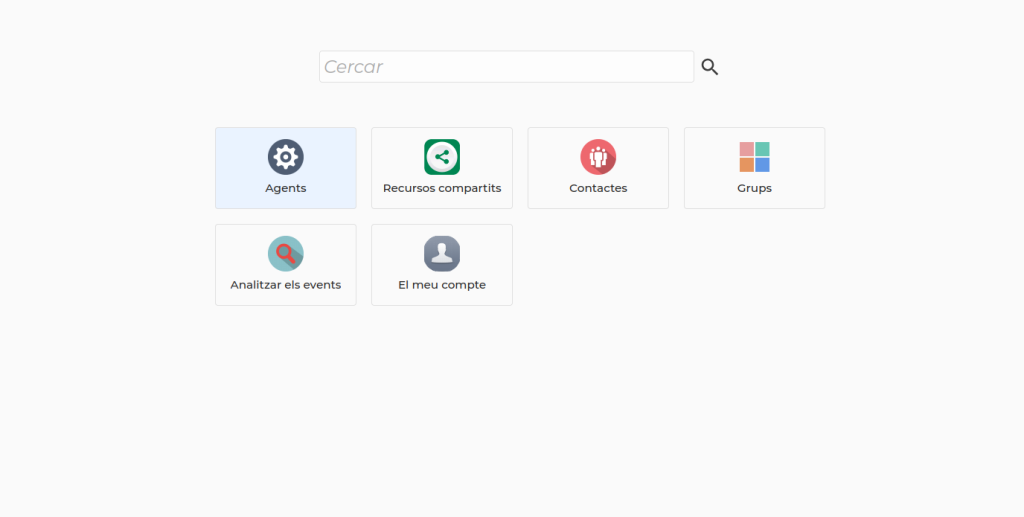
Task: Go to the Contactes text label
Action: pos(598,188)
